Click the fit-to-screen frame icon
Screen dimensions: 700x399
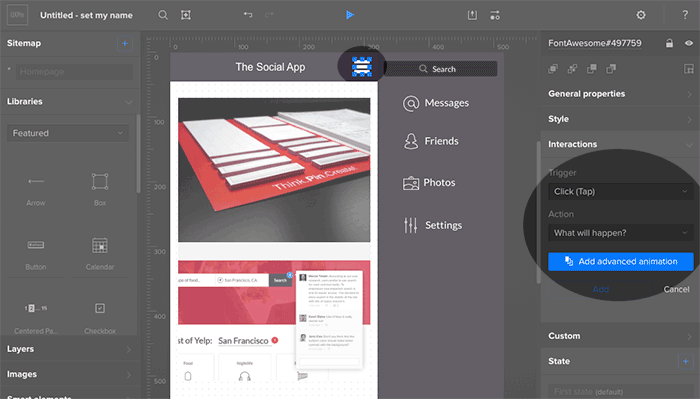click(186, 15)
